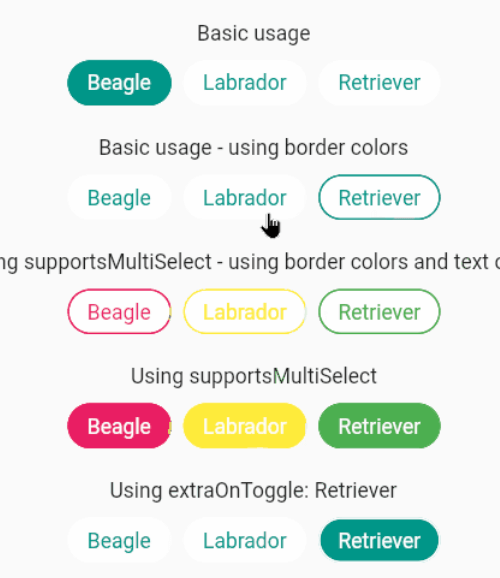500x578 pixels.
Task: Deselect filled Retriever in extraOnToggle row
Action: click(x=379, y=540)
